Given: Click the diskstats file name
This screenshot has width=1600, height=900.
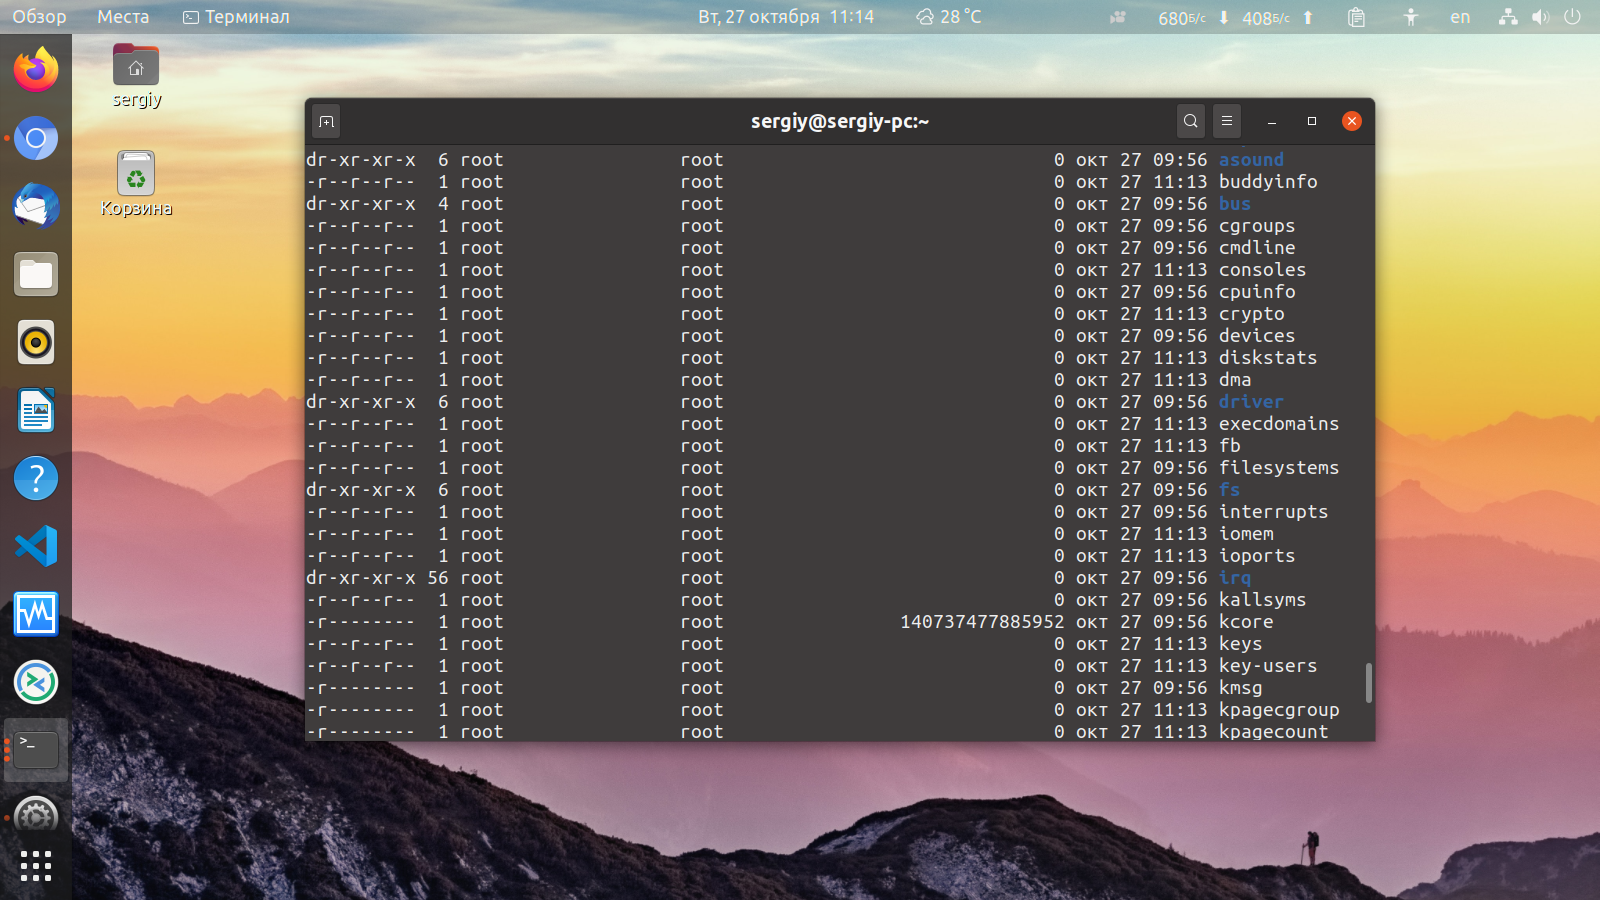Looking at the screenshot, I should coord(1268,358).
